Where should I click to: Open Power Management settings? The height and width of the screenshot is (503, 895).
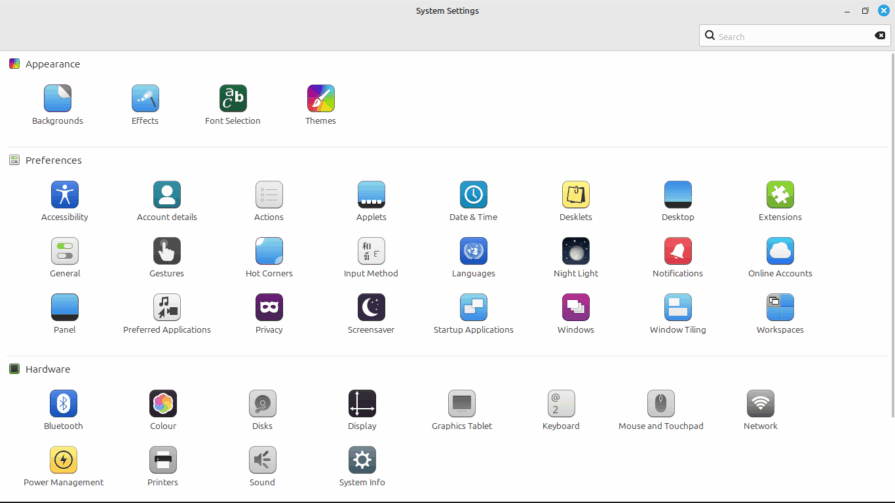[x=64, y=460]
